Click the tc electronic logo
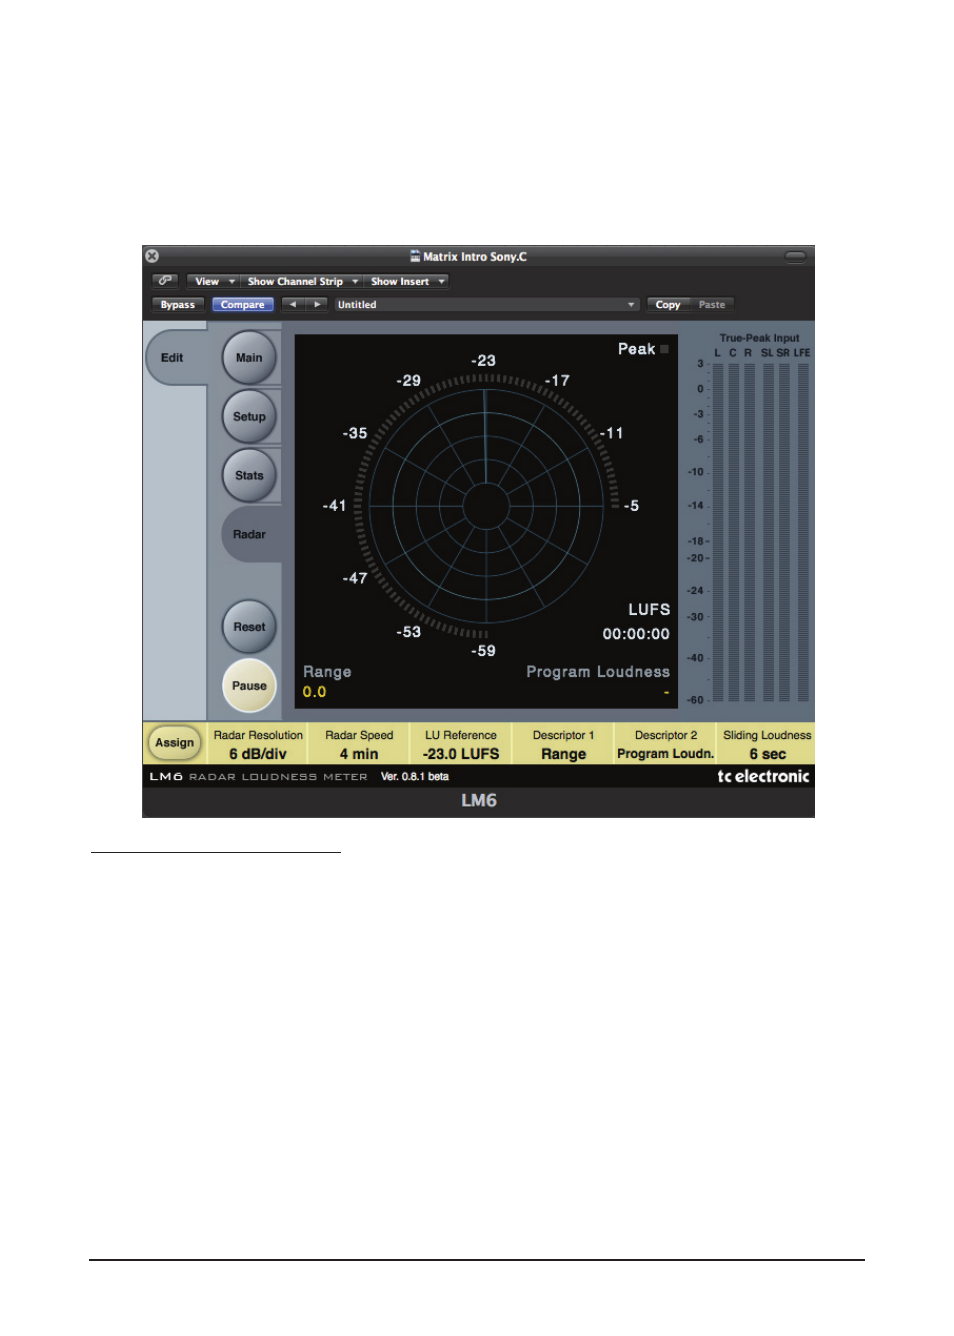Viewport: 954px width, 1336px height. pyautogui.click(x=763, y=776)
